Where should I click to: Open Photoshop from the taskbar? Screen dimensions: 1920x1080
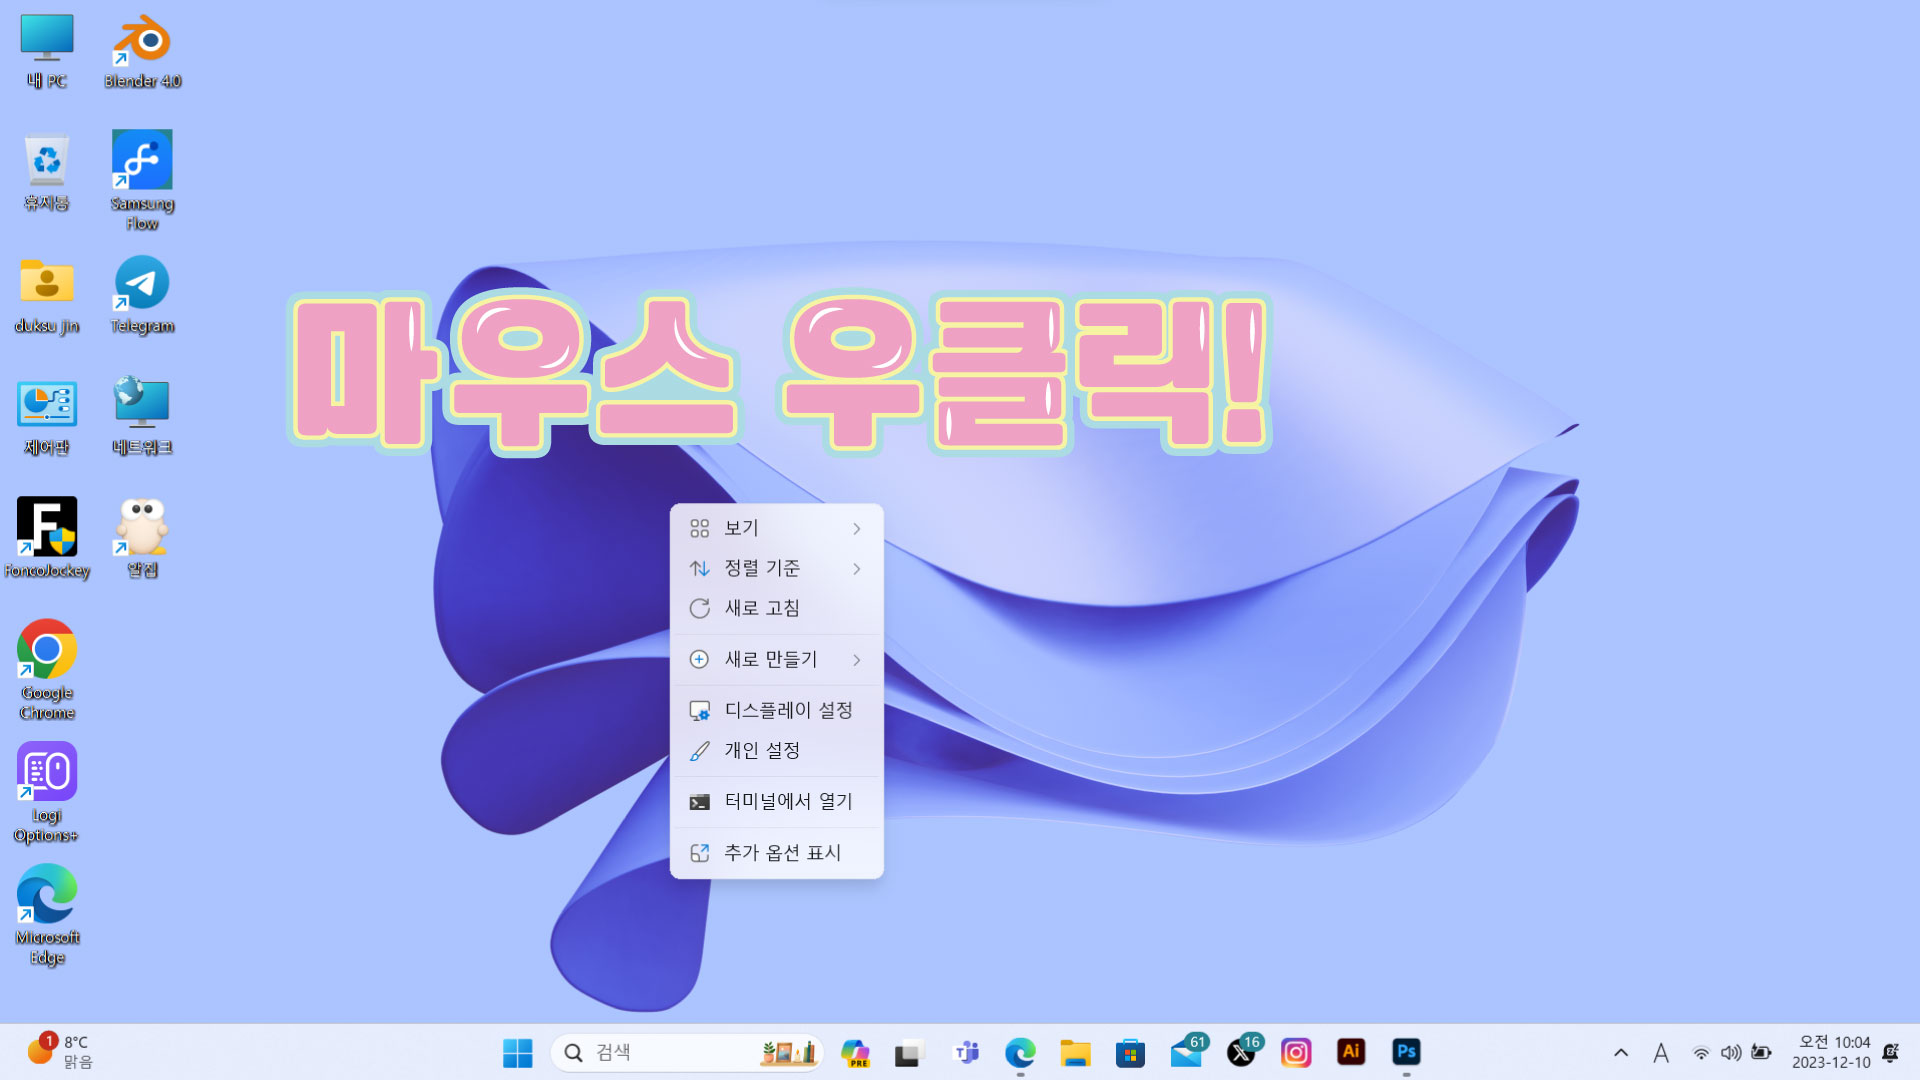pyautogui.click(x=1406, y=1052)
